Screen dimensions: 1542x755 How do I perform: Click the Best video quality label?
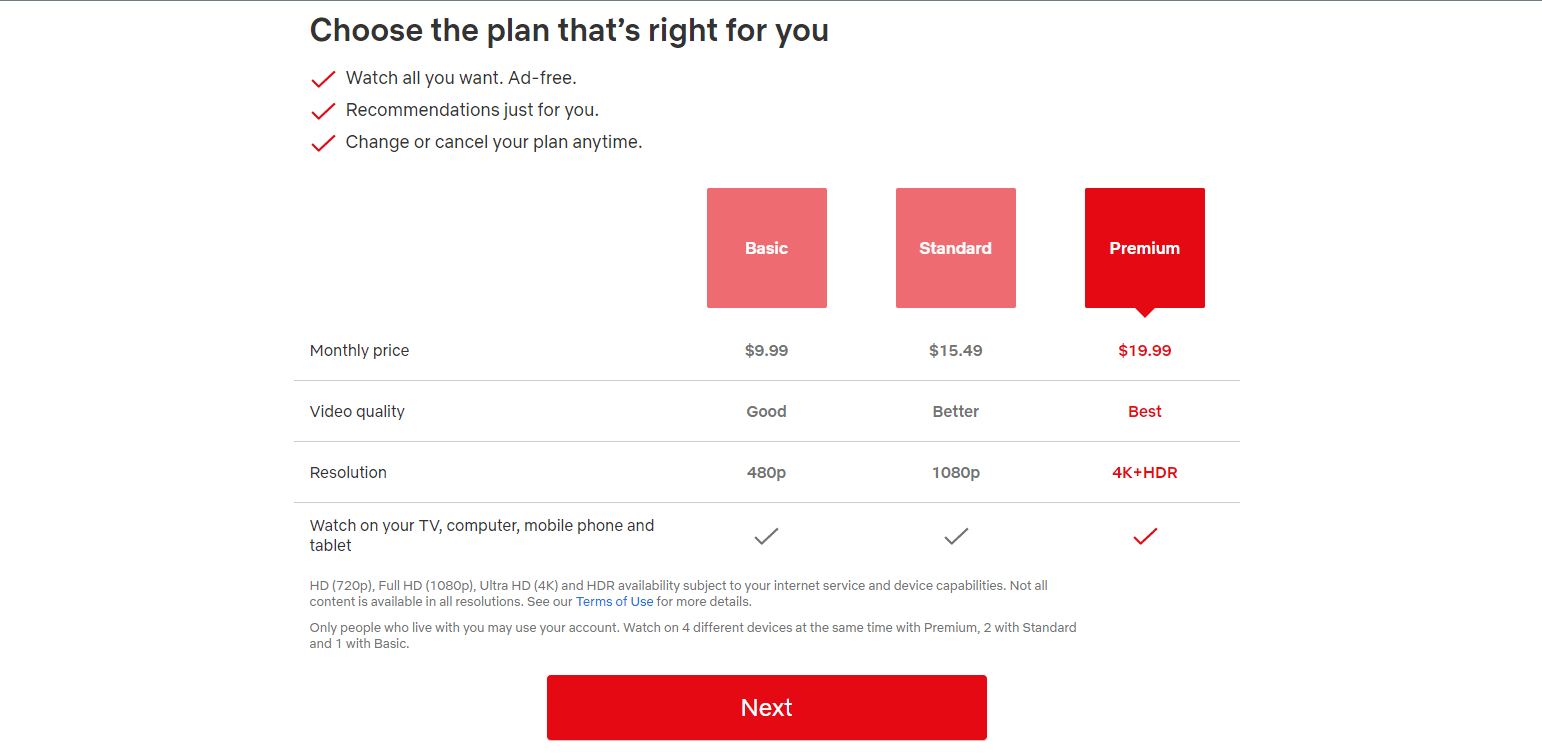click(1145, 412)
